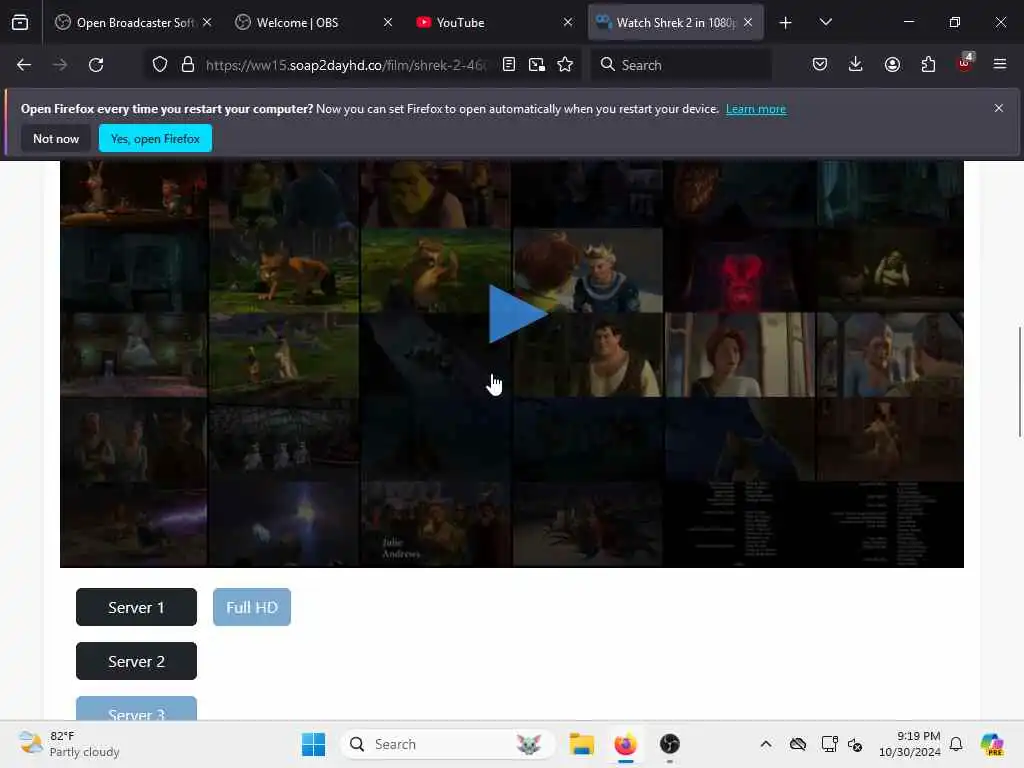This screenshot has width=1024, height=768.
Task: Save the page to Pocket
Action: (x=820, y=65)
